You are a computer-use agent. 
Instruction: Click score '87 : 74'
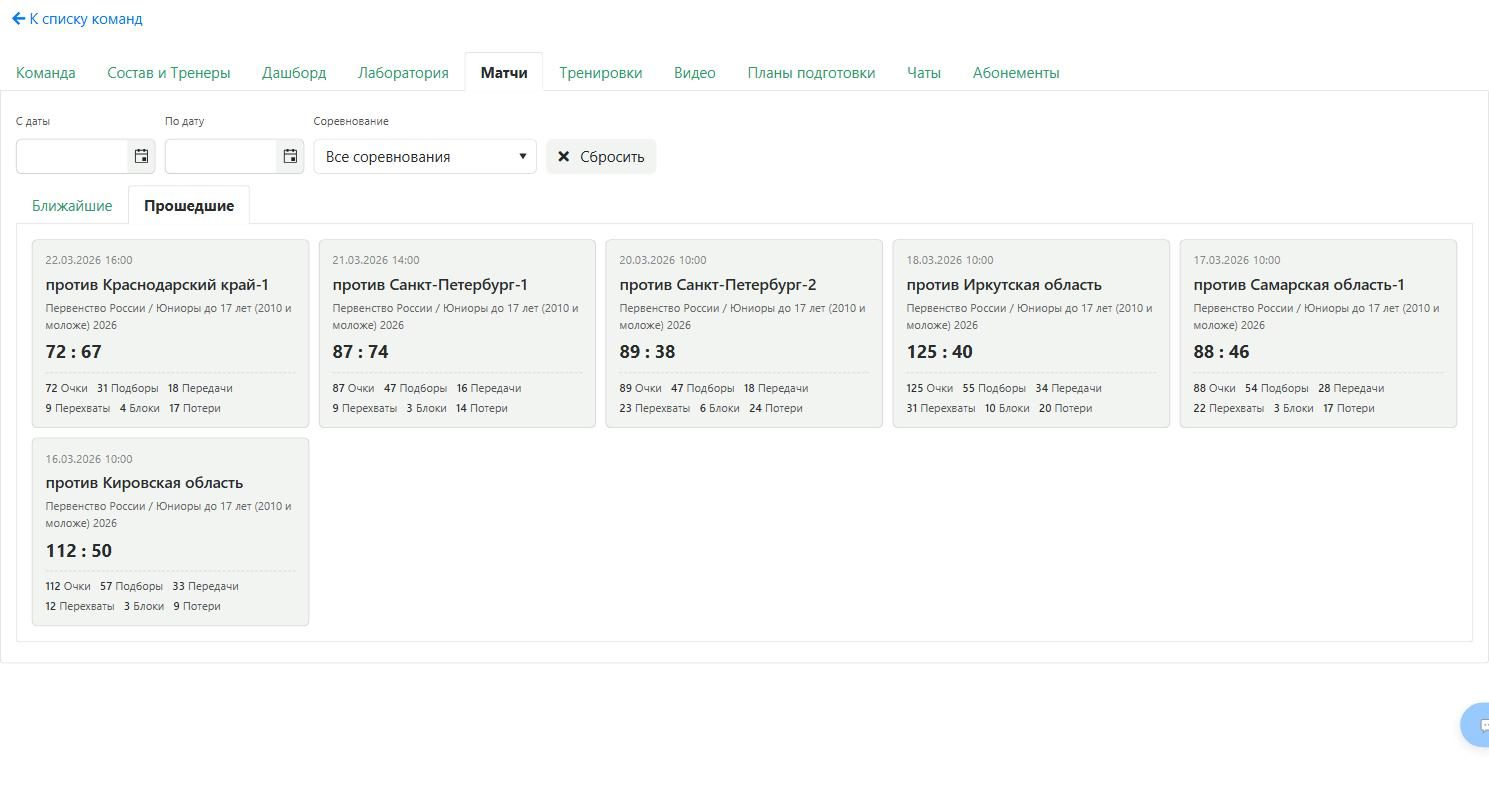[x=360, y=351]
